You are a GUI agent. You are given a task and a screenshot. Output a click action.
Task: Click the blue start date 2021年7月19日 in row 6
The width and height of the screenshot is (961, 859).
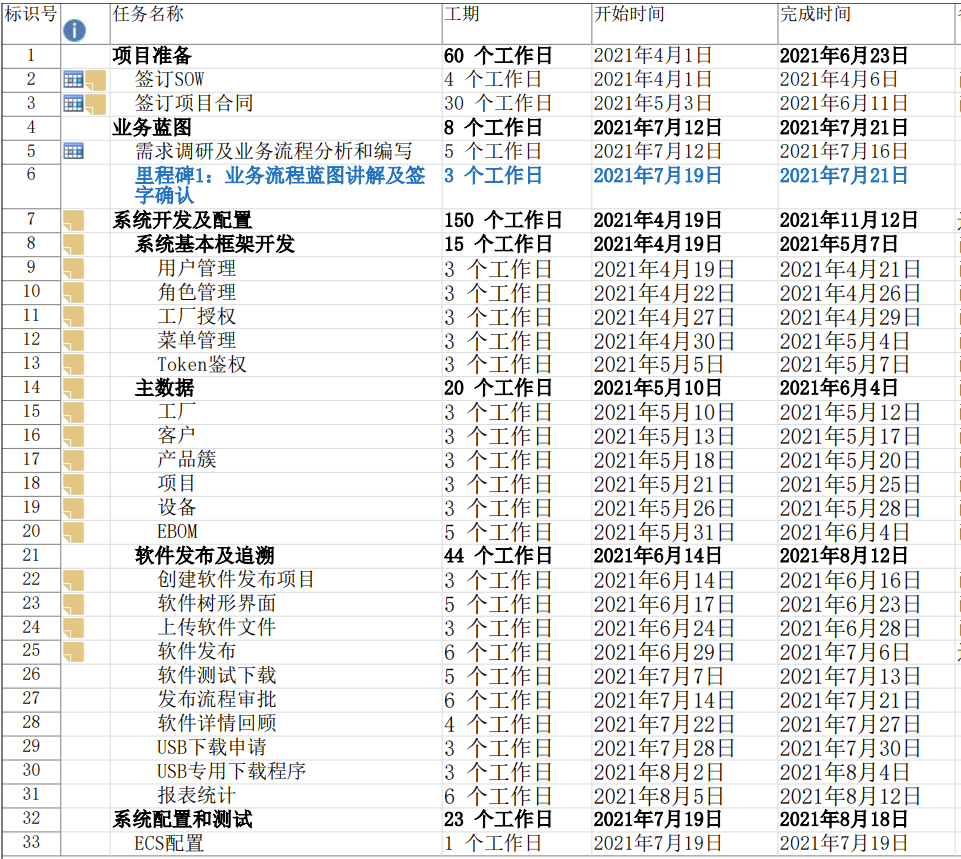pos(658,176)
